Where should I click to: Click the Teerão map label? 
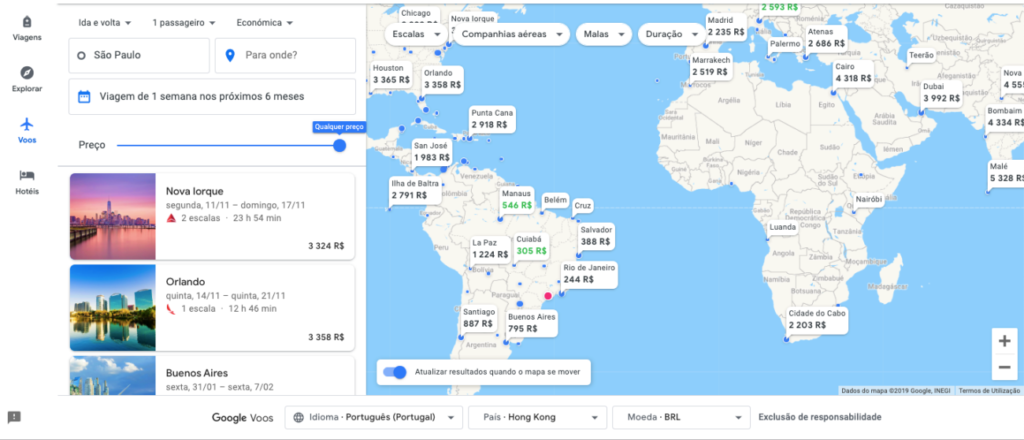coord(921,56)
